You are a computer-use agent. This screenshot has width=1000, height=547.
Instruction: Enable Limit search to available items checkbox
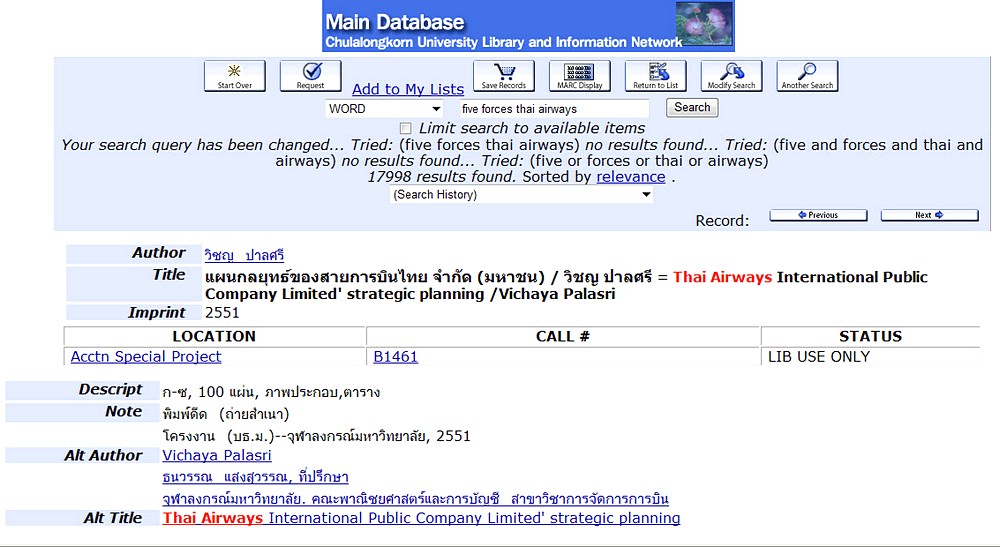pos(406,128)
